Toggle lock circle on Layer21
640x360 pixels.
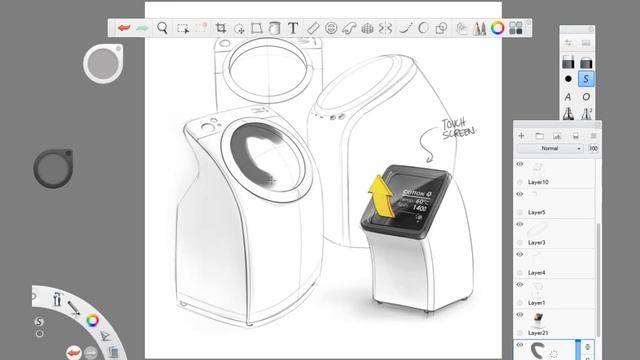520,333
